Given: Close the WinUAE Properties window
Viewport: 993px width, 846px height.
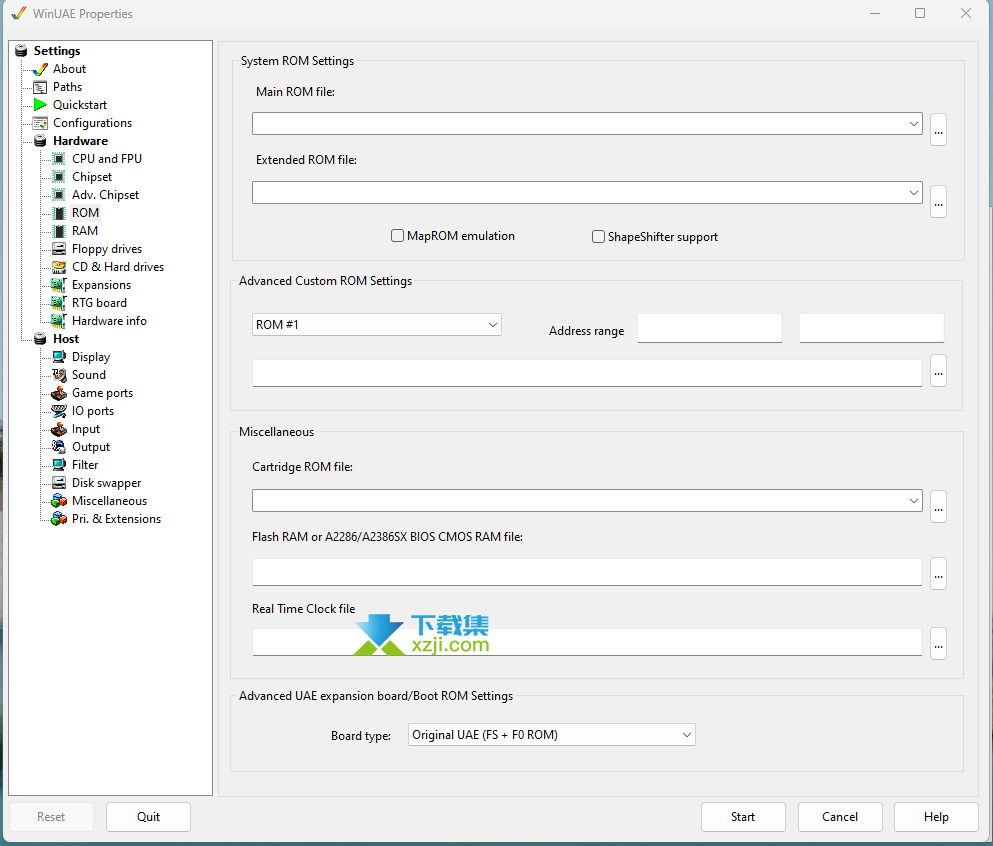Looking at the screenshot, I should (966, 13).
